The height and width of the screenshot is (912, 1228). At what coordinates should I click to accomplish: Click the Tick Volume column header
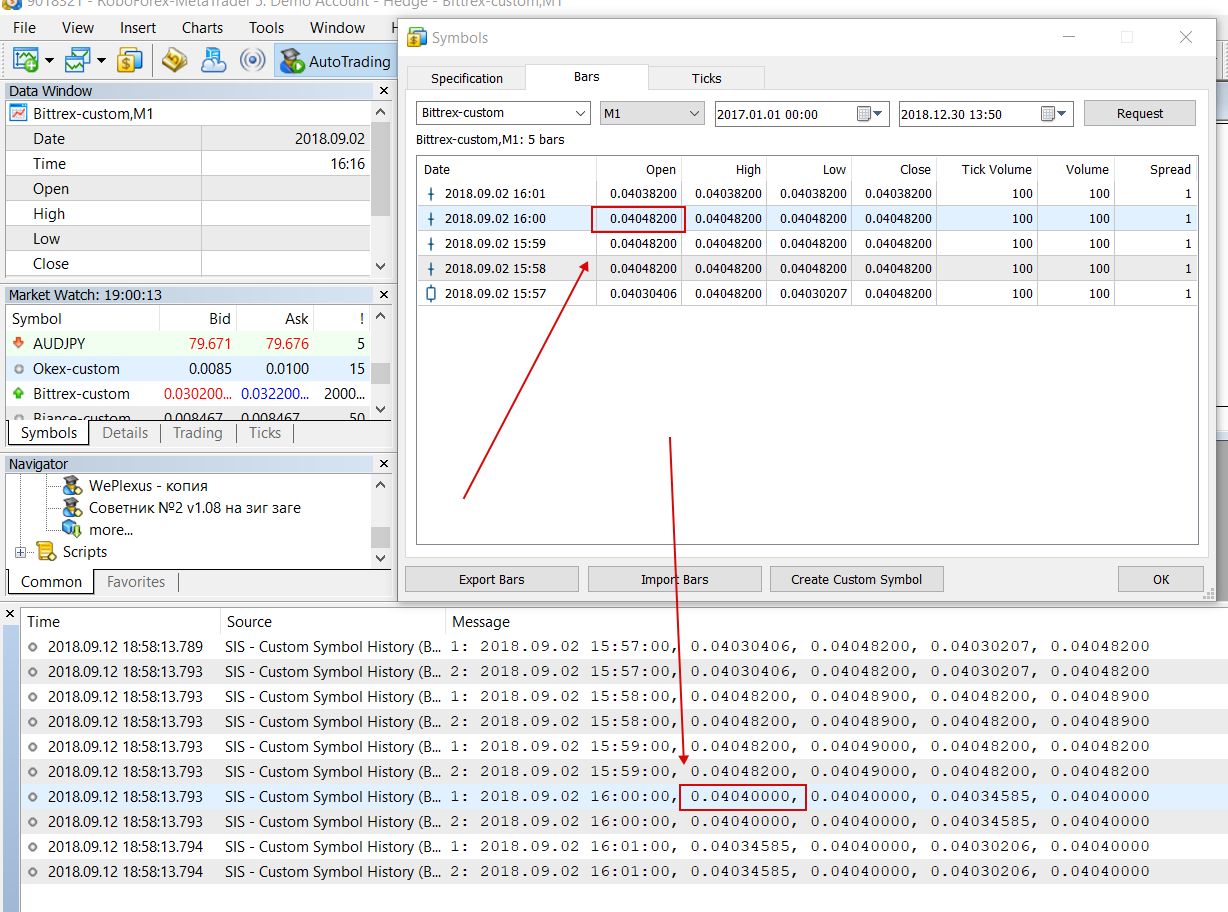point(989,169)
